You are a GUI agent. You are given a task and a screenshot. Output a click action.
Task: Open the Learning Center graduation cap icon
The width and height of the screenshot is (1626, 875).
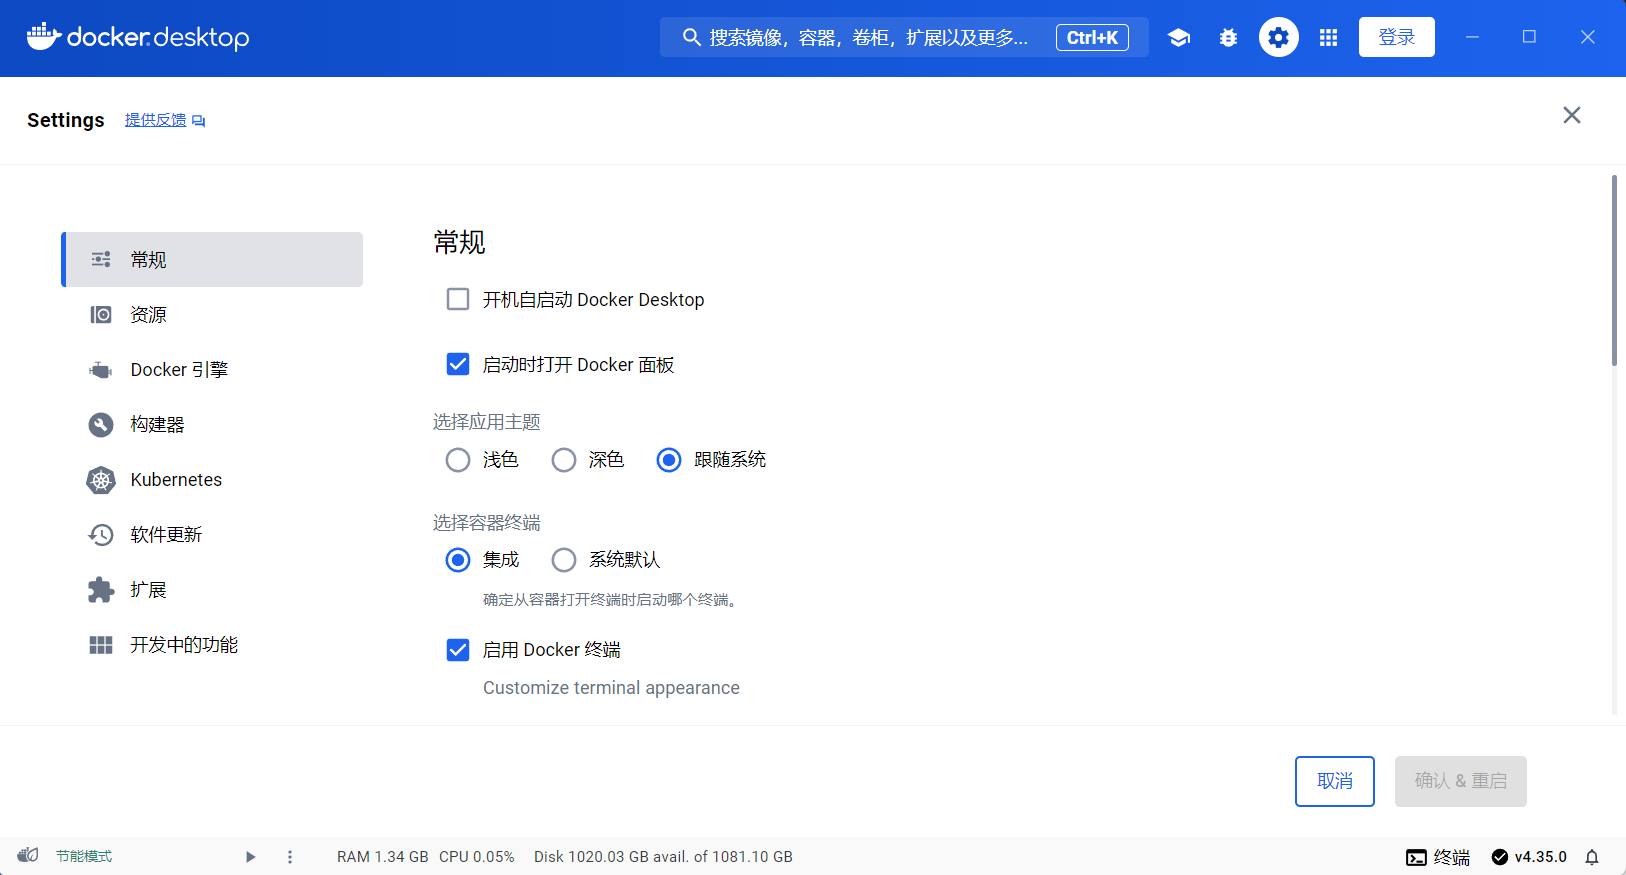point(1179,38)
